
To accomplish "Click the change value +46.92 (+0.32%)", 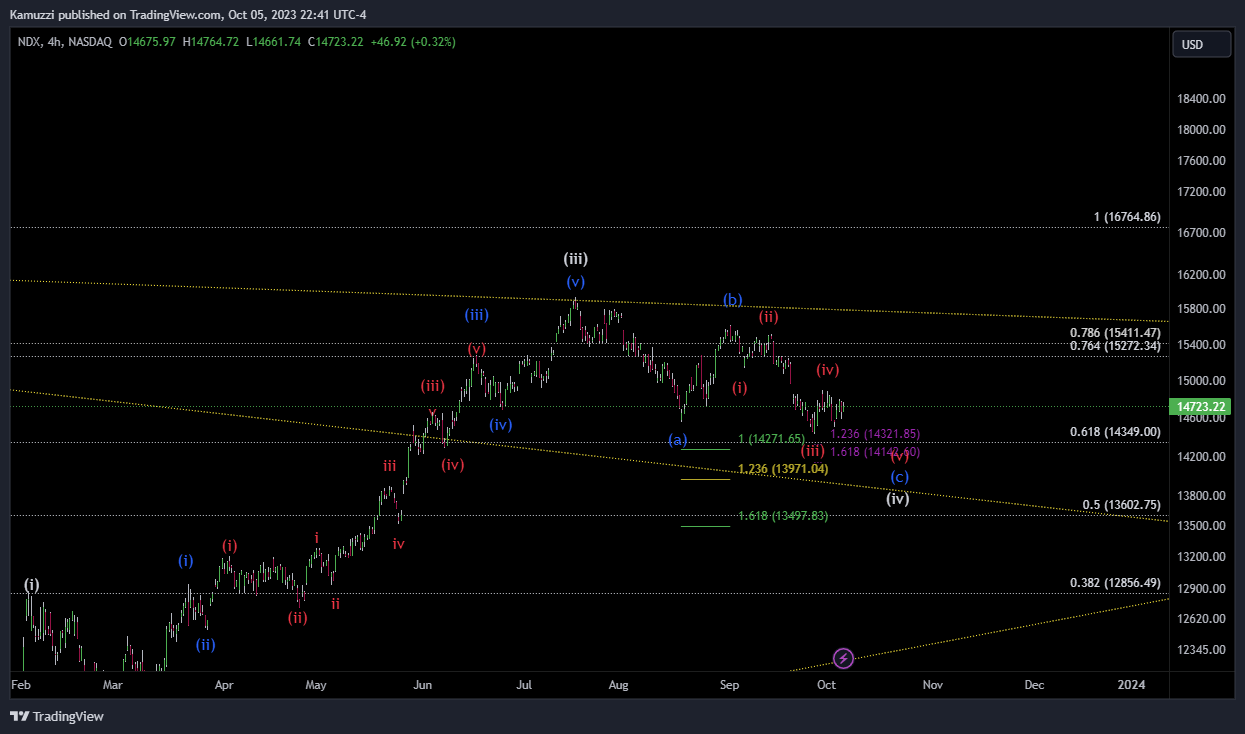I will click(x=413, y=41).
